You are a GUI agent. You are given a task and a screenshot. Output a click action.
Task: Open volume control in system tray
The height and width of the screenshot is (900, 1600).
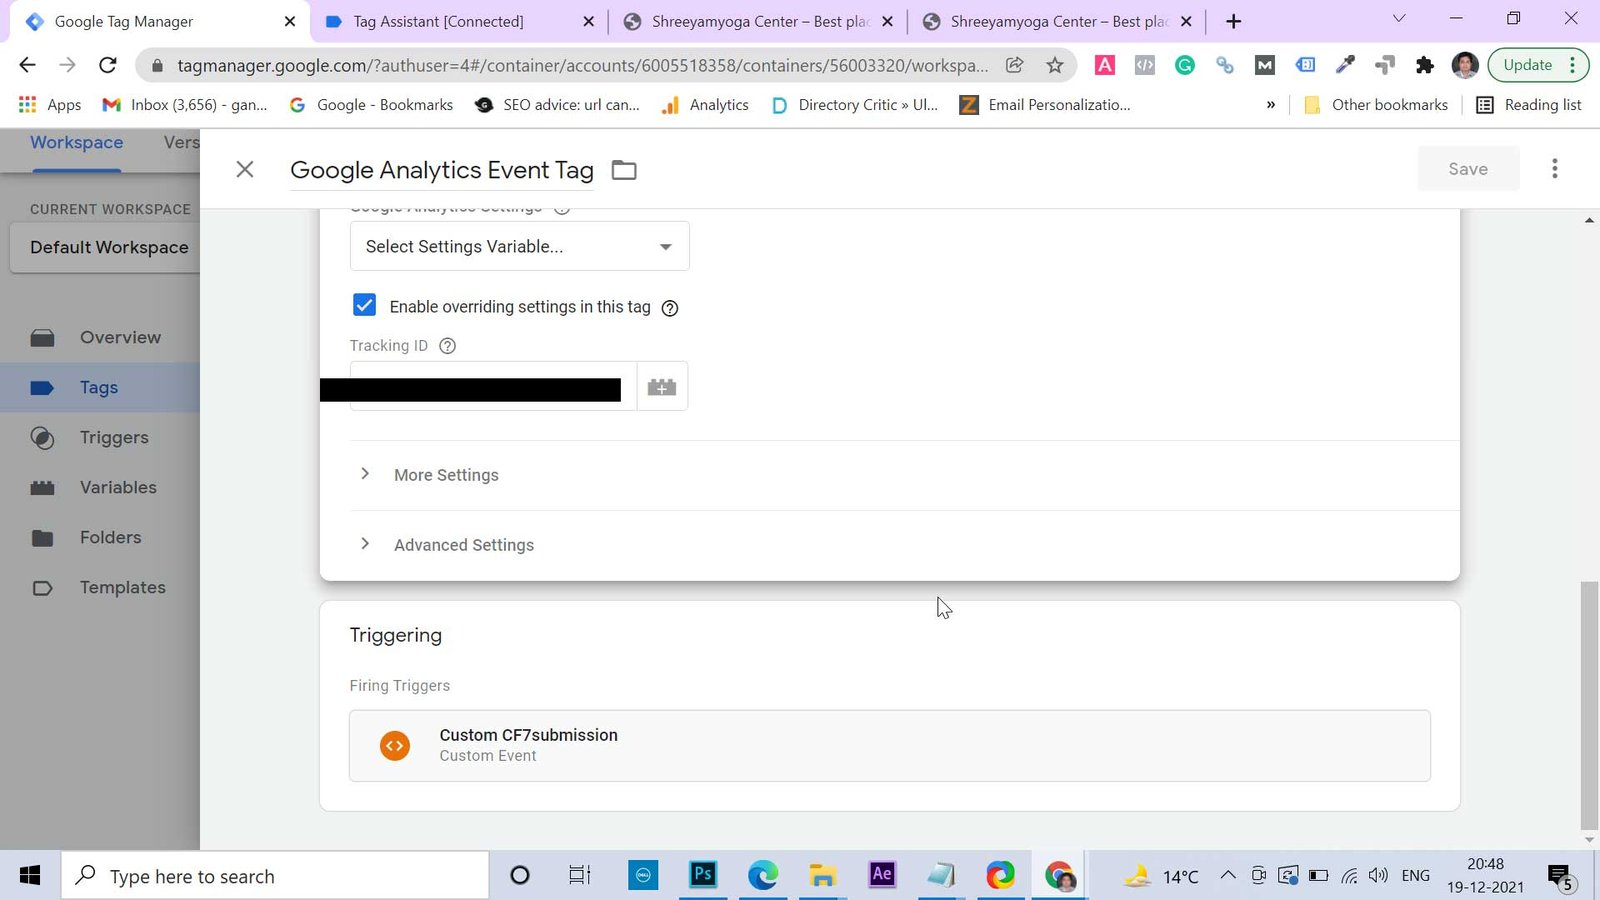(1379, 876)
